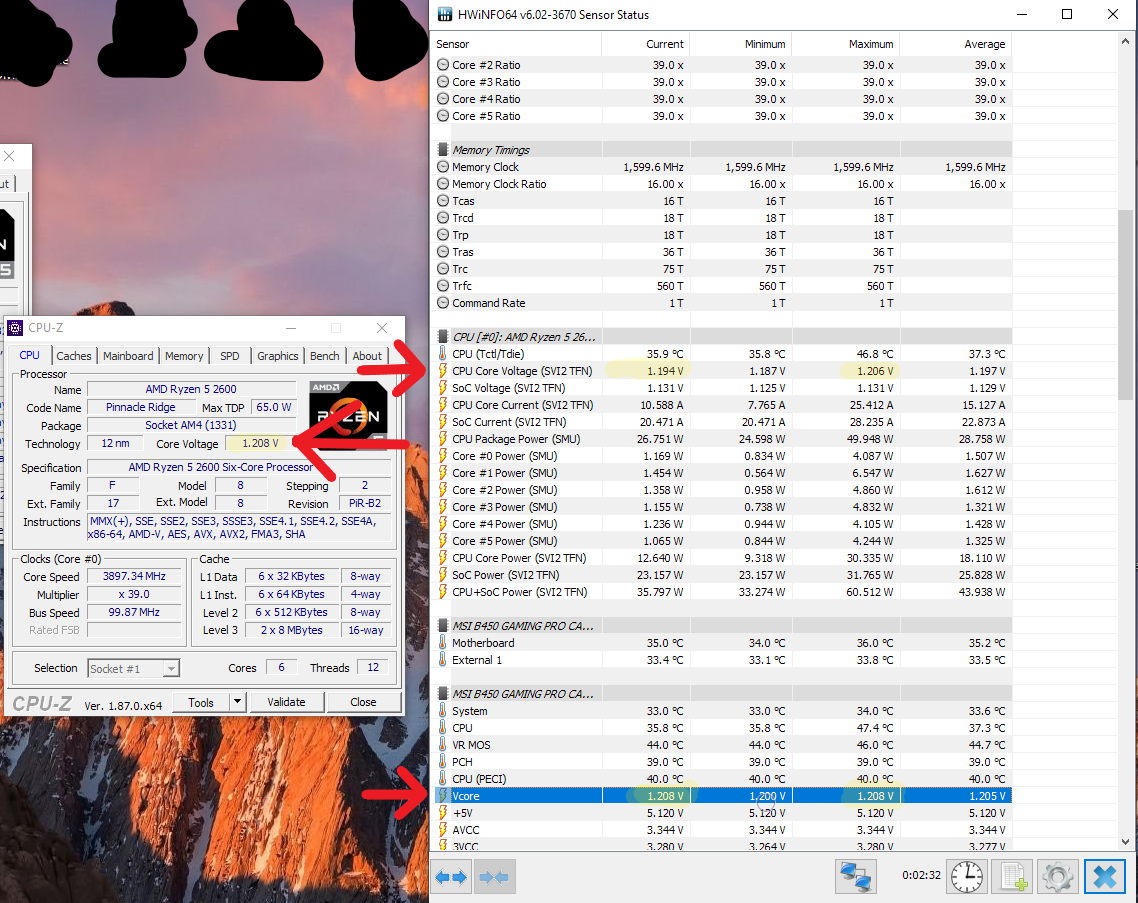Click the clock icon beside Core #2 Ratio

pos(443,65)
